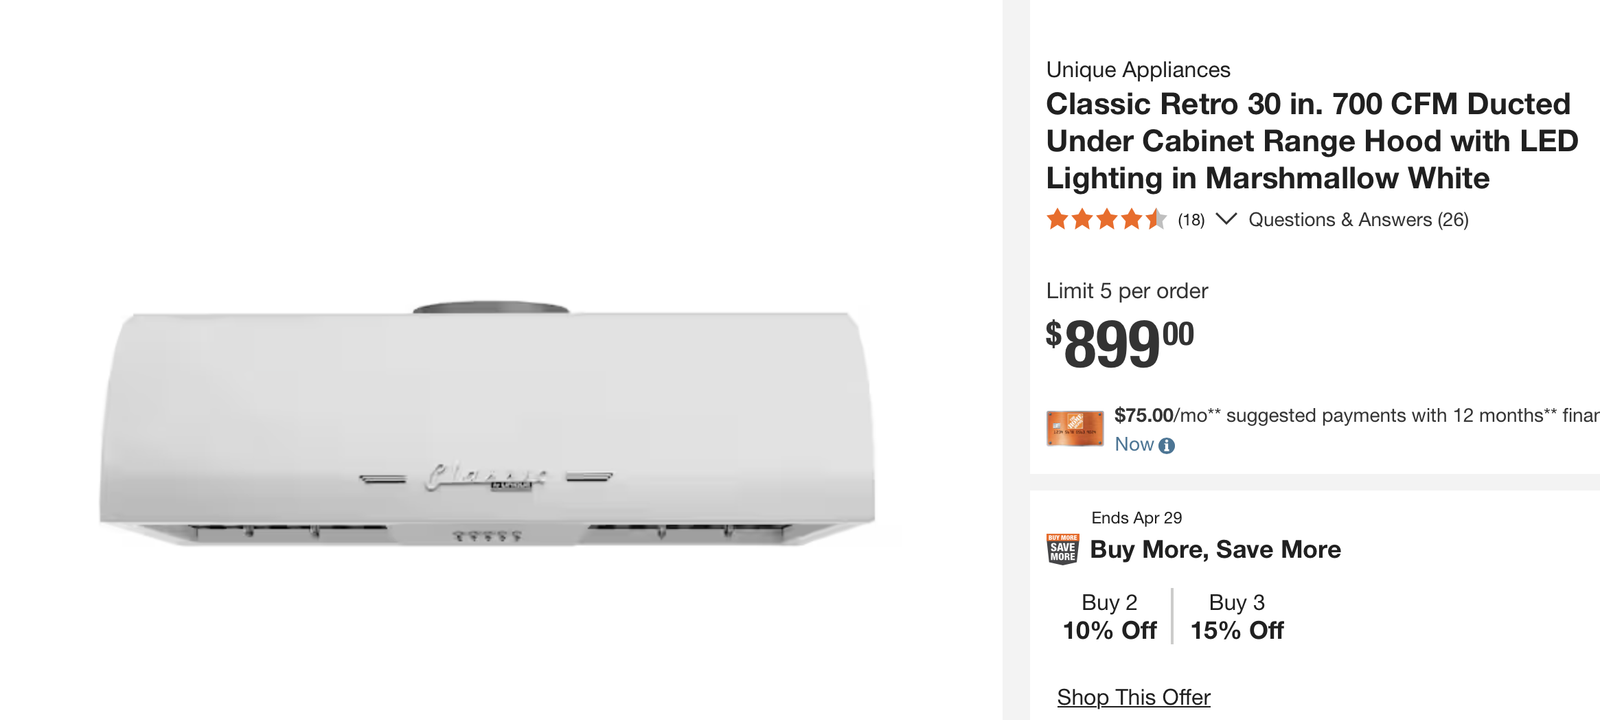
Task: Expand the ratings chevron beside (18)
Action: pyautogui.click(x=1226, y=219)
